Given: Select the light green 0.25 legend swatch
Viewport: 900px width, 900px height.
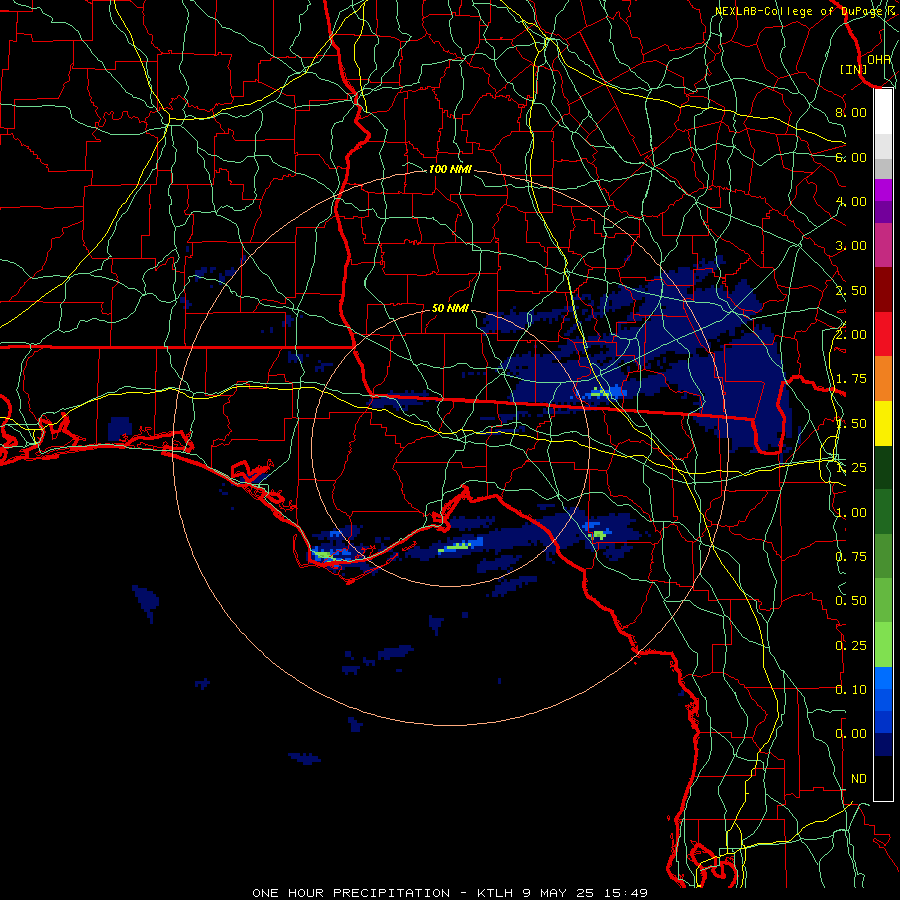Looking at the screenshot, I should point(883,645).
